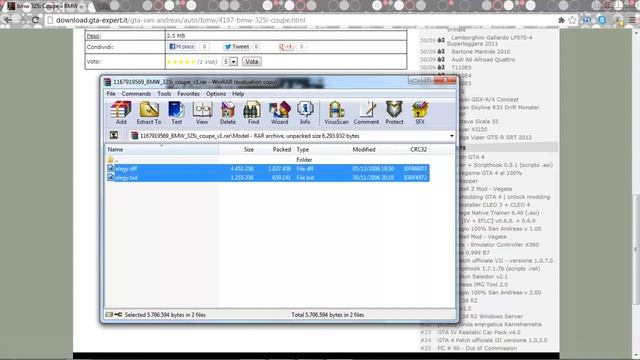
Task: Sort by the Packed column header
Action: [274, 149]
